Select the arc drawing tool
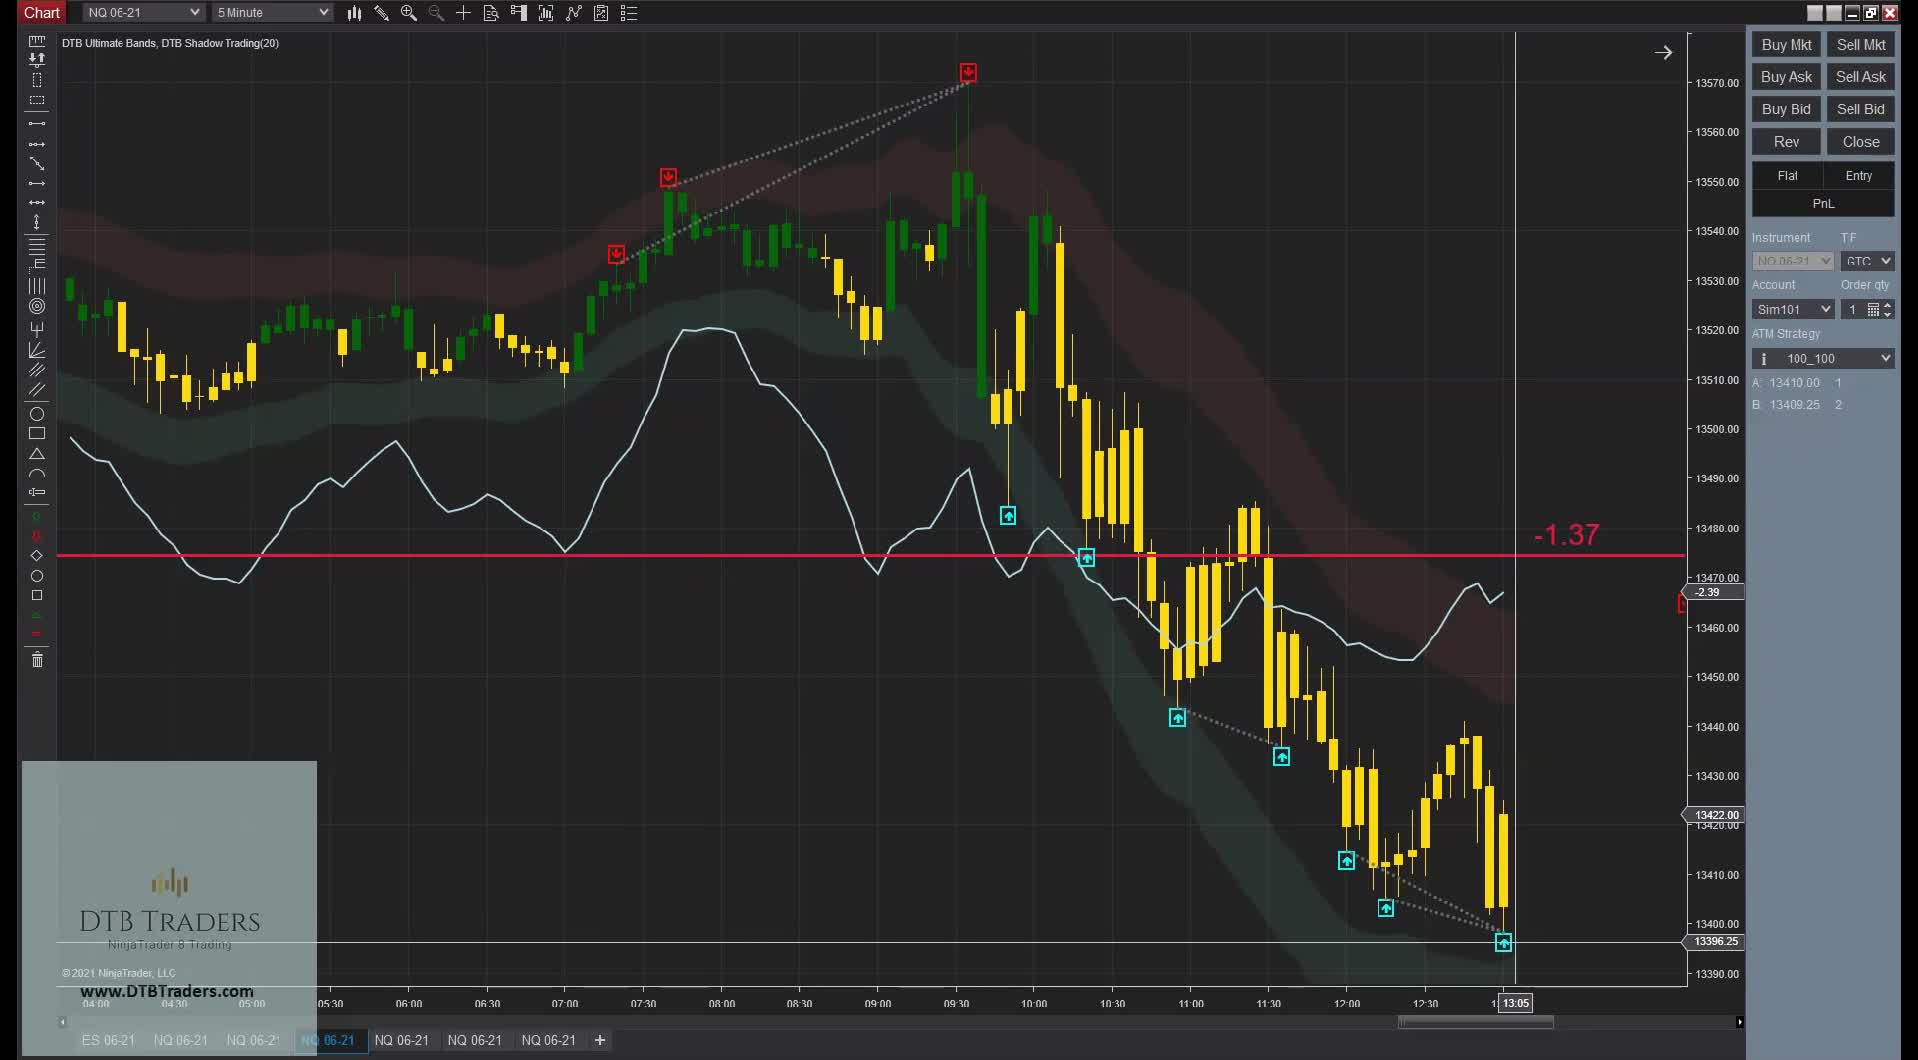 tap(37, 474)
